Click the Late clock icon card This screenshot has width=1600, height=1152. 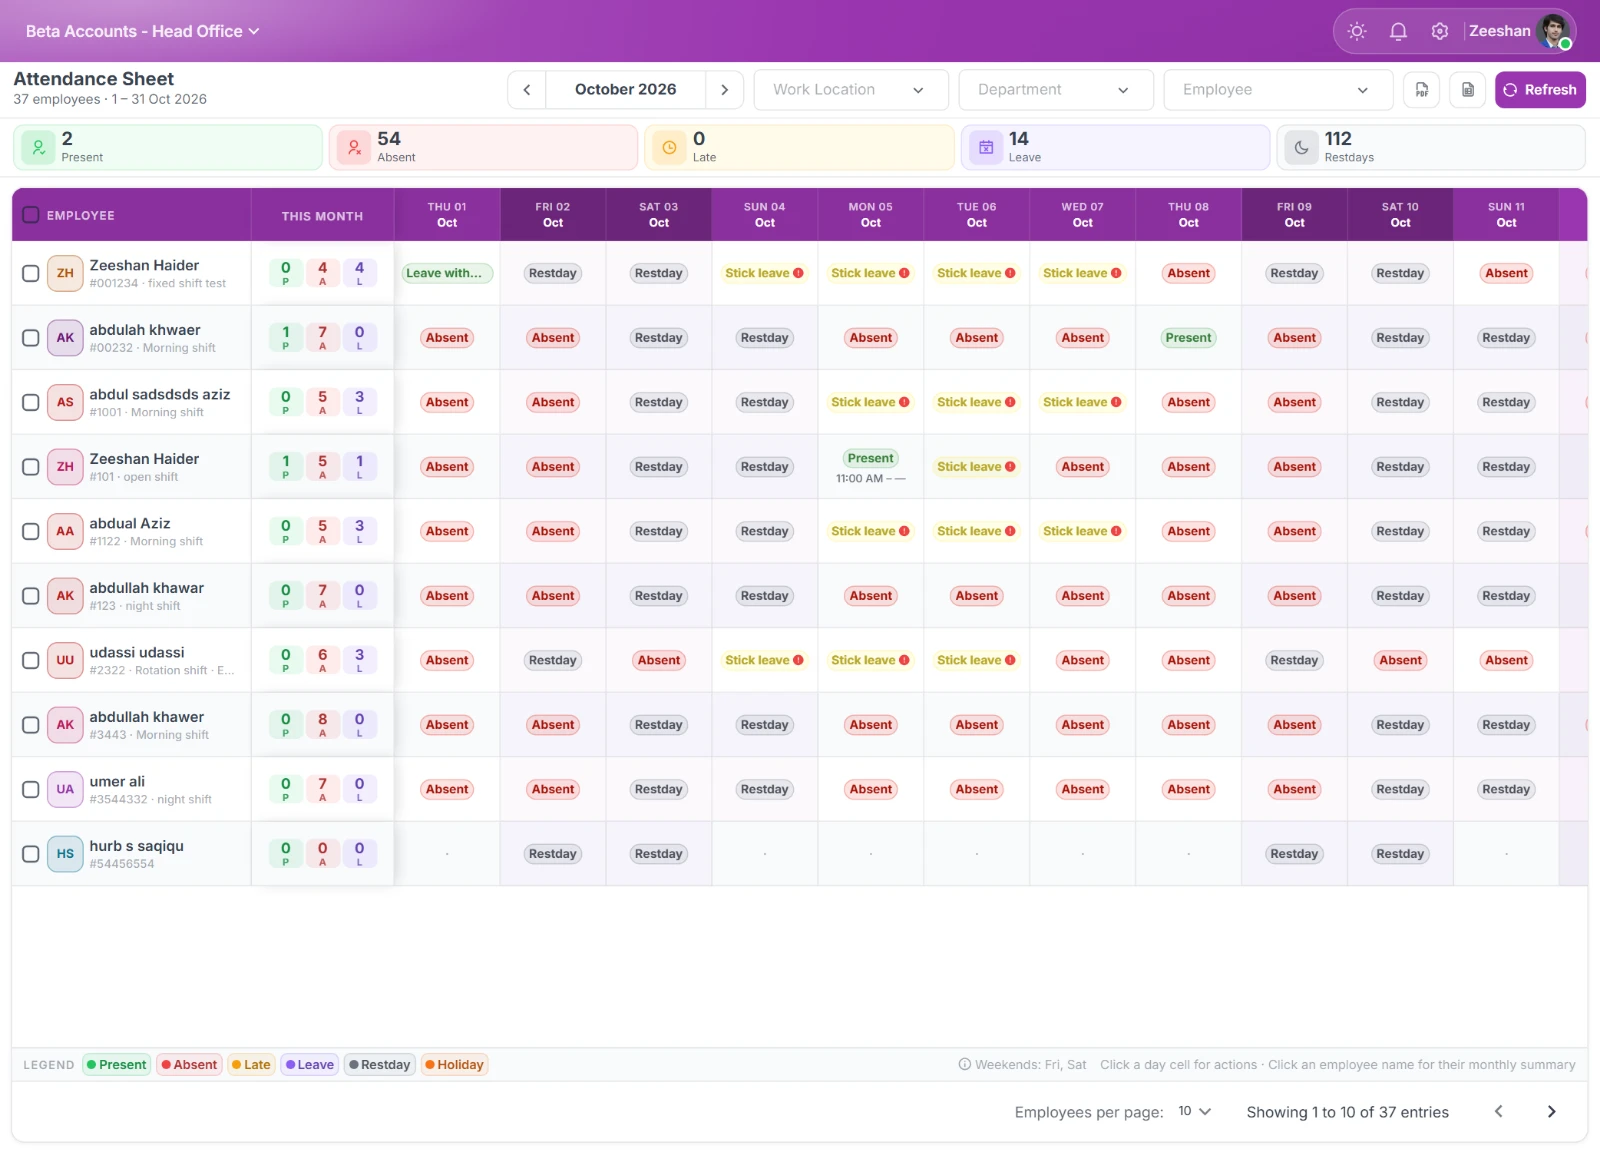coord(670,147)
